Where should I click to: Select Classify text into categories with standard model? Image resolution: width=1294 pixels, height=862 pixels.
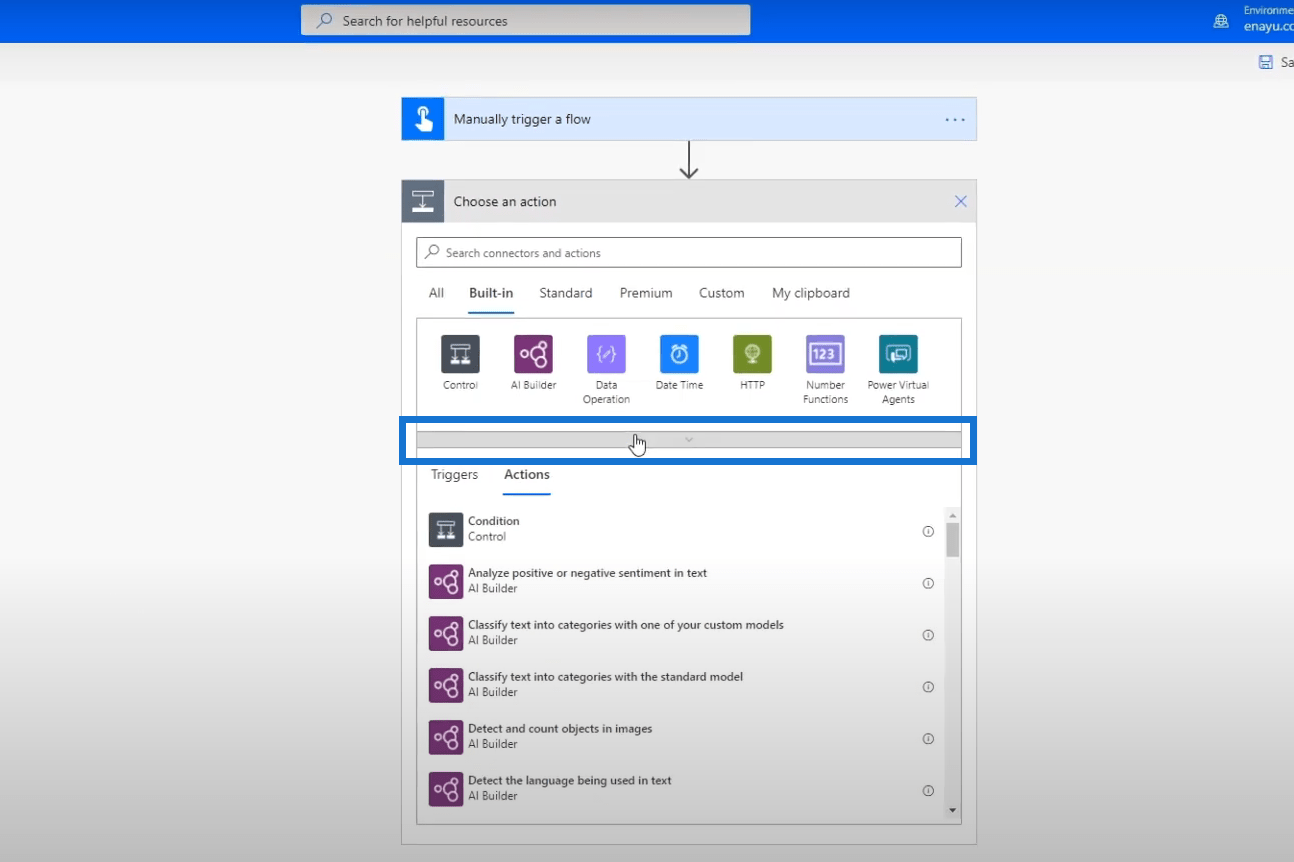pyautogui.click(x=605, y=677)
